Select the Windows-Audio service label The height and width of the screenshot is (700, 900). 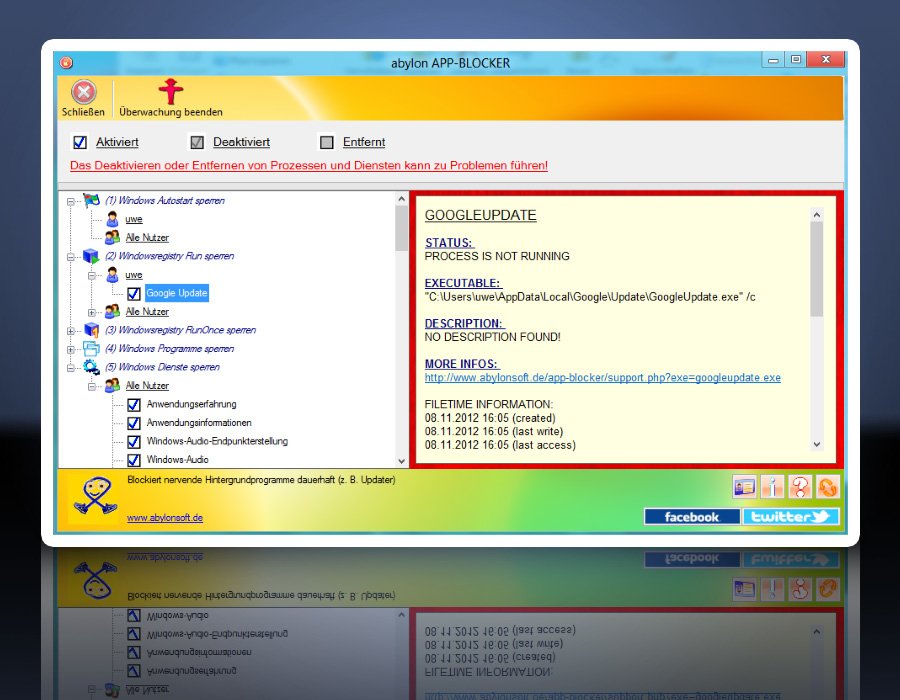pos(177,459)
